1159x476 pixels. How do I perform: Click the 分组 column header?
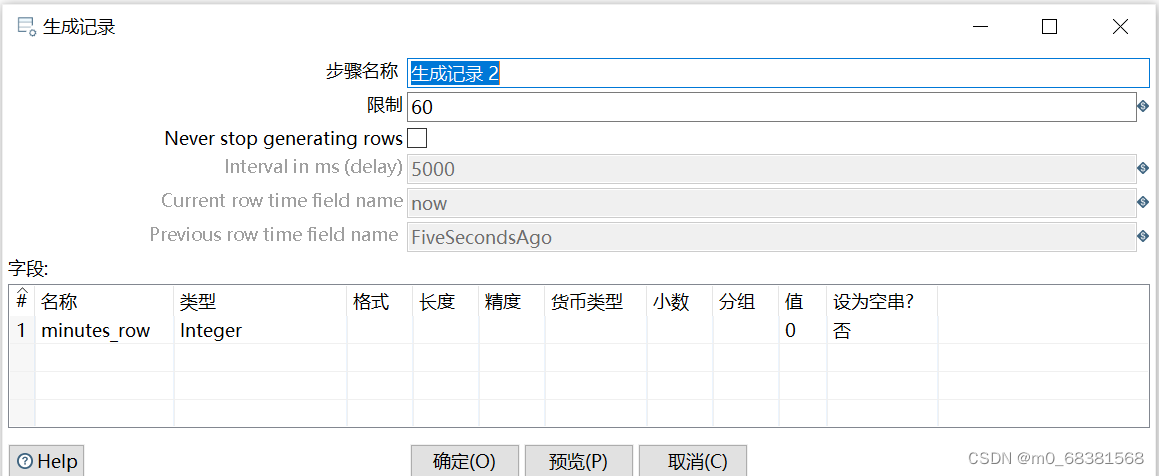[x=746, y=302]
